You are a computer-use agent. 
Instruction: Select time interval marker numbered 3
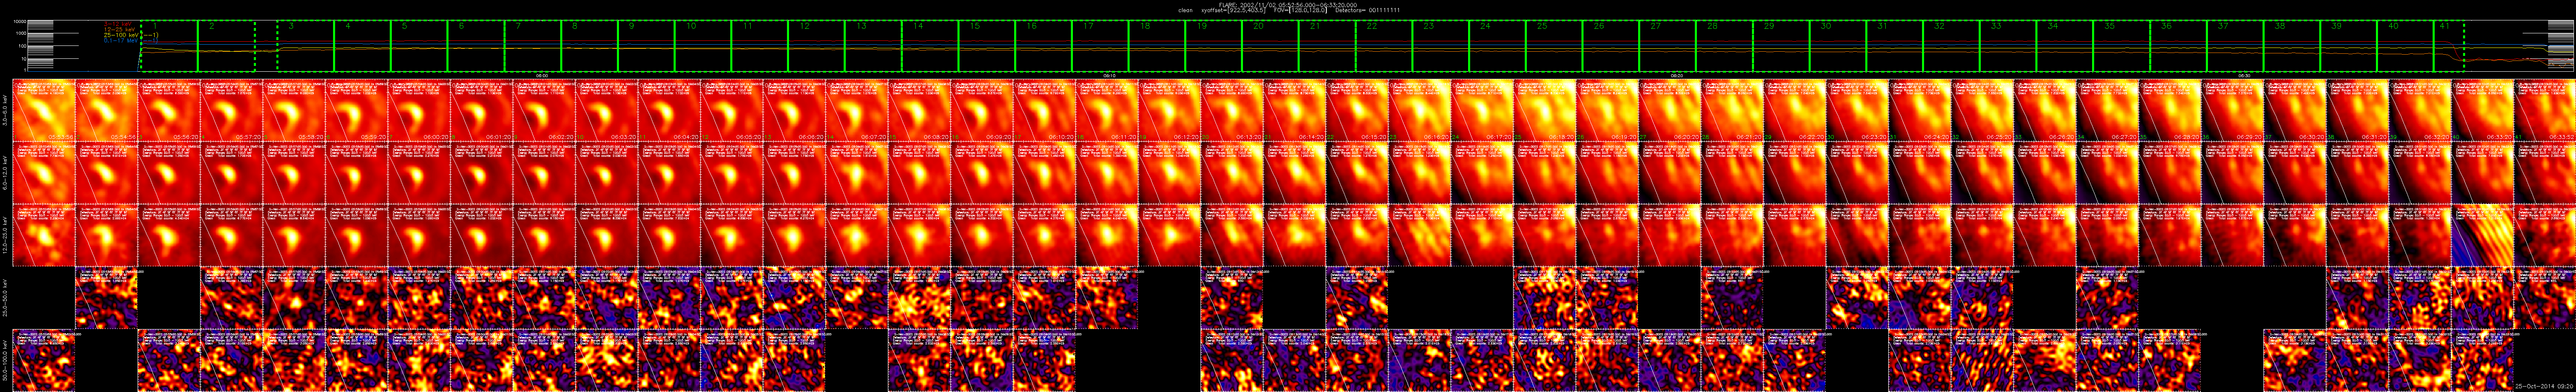291,26
